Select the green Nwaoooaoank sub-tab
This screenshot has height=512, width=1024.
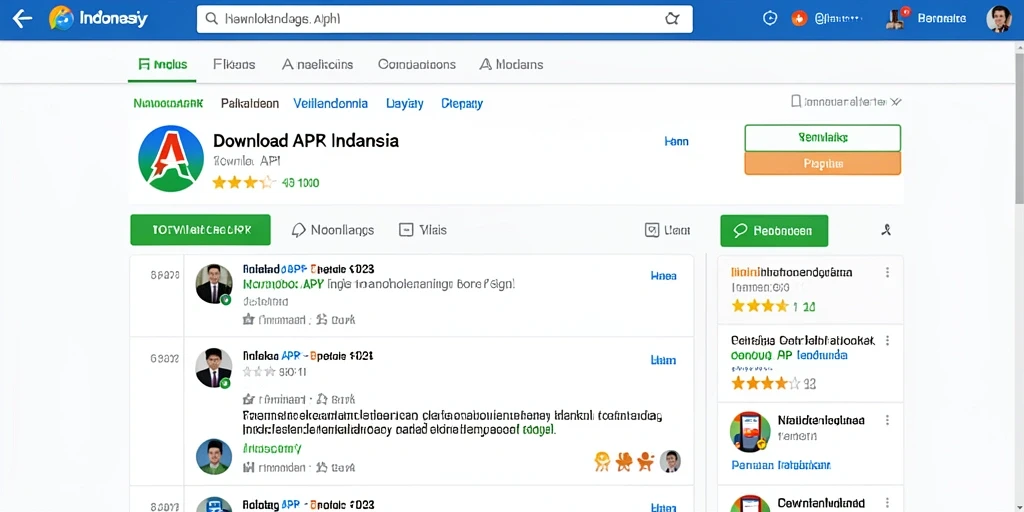[x=168, y=103]
